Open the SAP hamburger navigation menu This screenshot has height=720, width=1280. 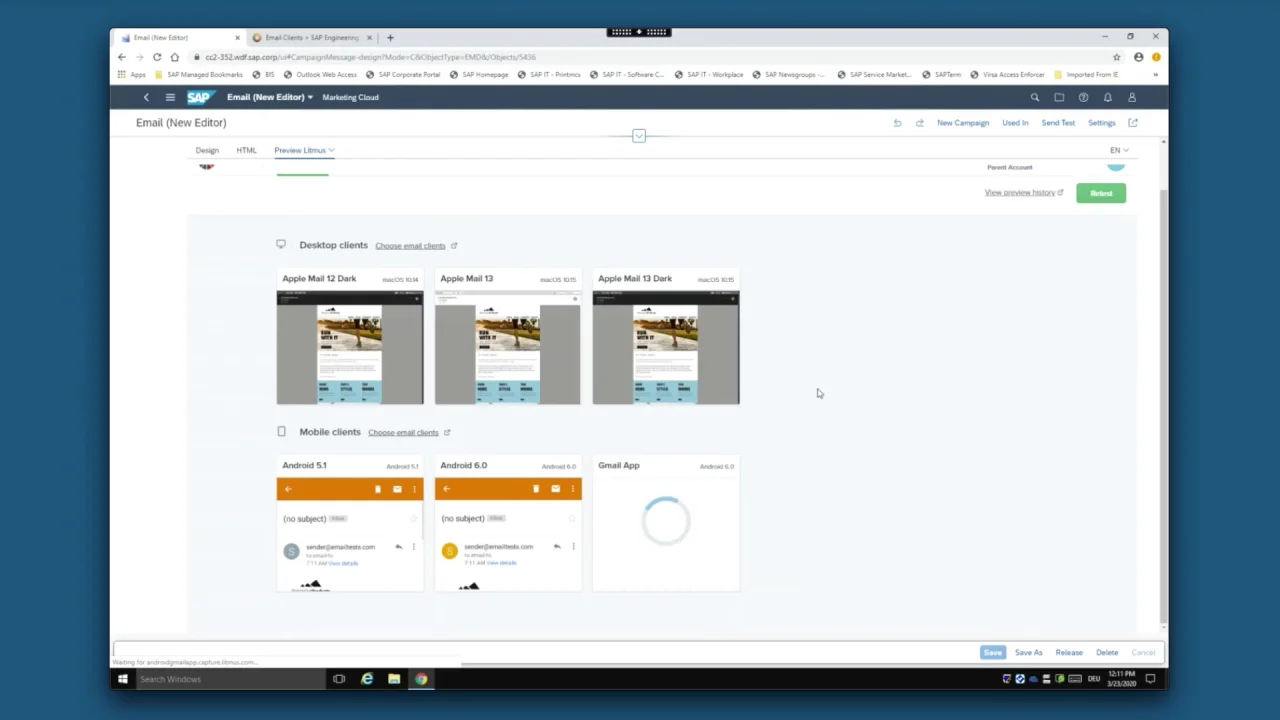170,97
